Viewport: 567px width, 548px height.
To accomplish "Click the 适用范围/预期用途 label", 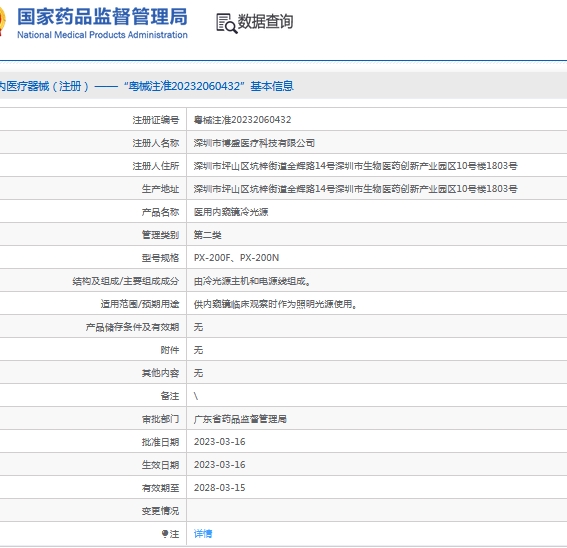I will tap(140, 304).
